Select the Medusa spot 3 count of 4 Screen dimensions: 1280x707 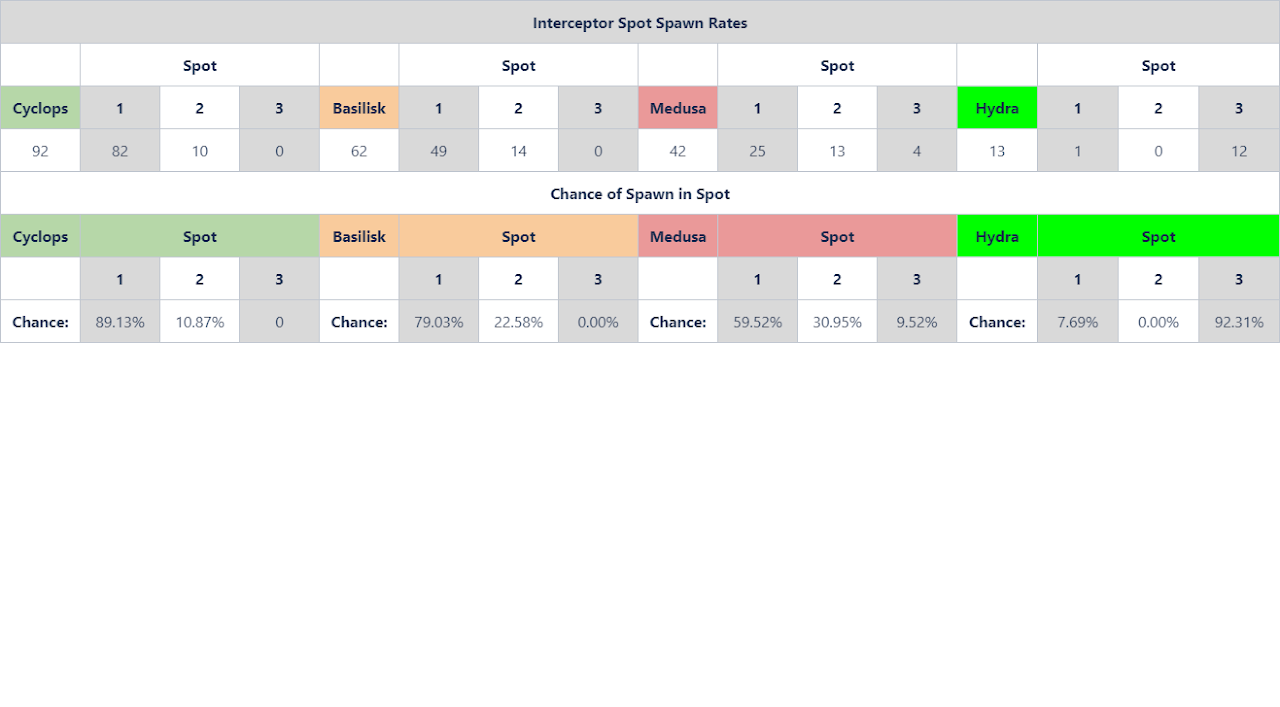(x=916, y=151)
